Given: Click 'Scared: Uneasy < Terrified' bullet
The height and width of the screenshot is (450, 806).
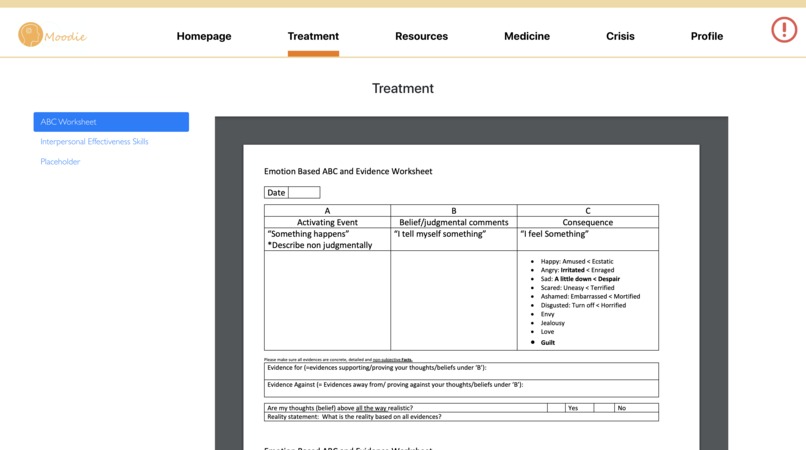Looking at the screenshot, I should tap(577, 288).
